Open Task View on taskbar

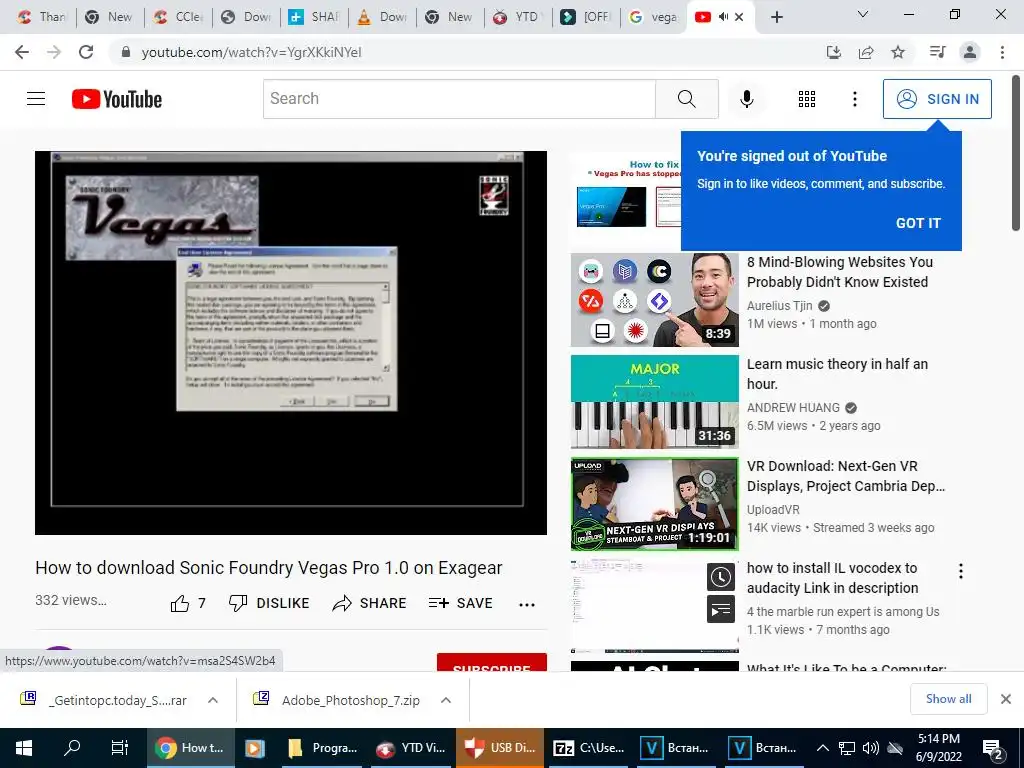click(120, 748)
